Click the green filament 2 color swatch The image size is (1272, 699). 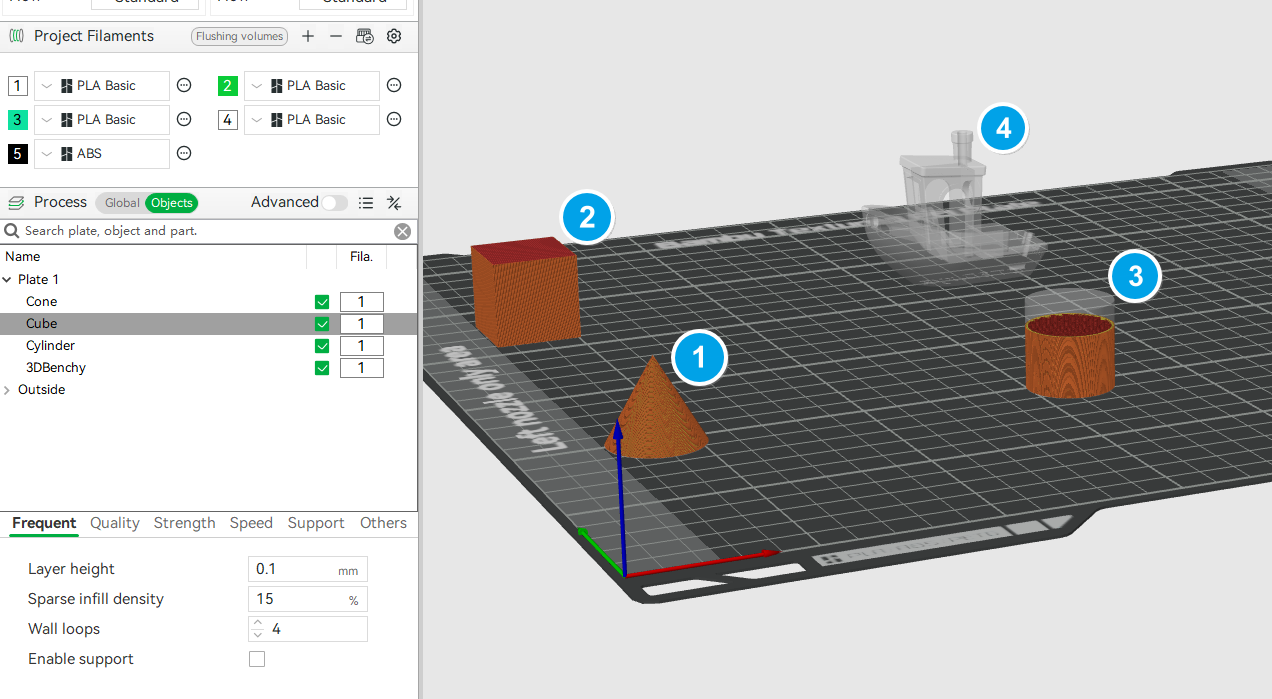pos(228,86)
